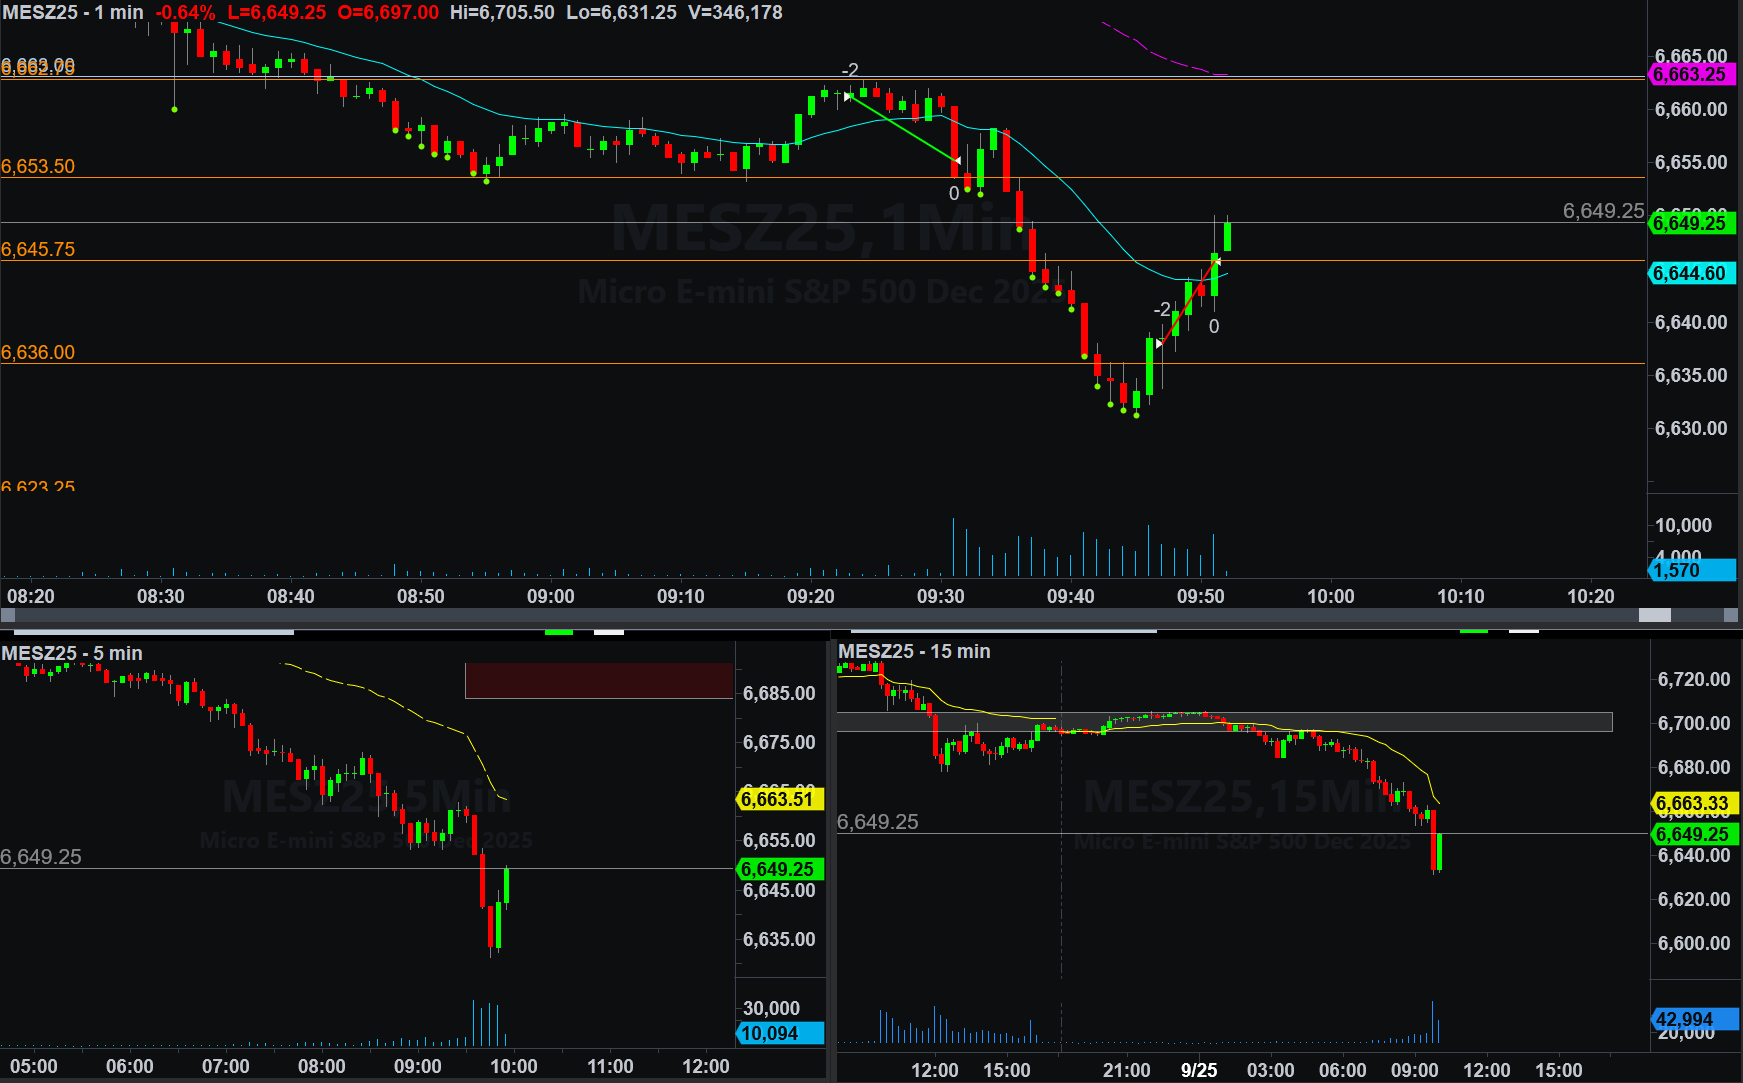
Task: Click the 09:30 time label on the 1 min axis
Action: tap(940, 596)
